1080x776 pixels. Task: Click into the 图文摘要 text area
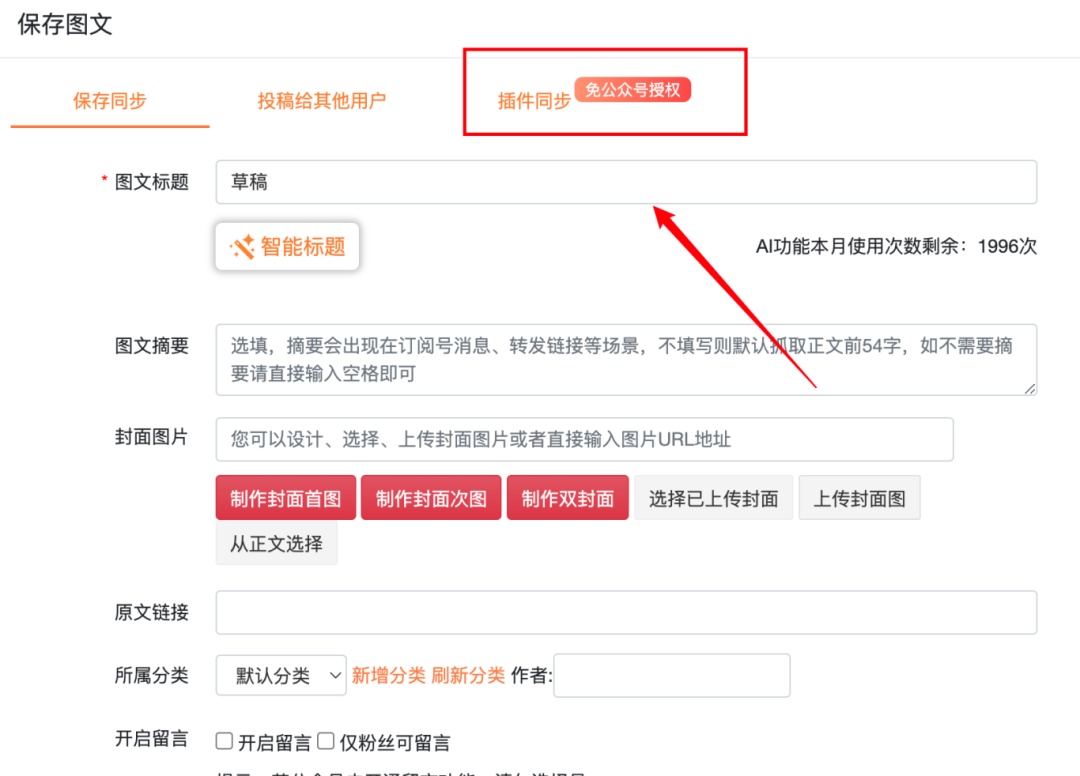pyautogui.click(x=626, y=359)
